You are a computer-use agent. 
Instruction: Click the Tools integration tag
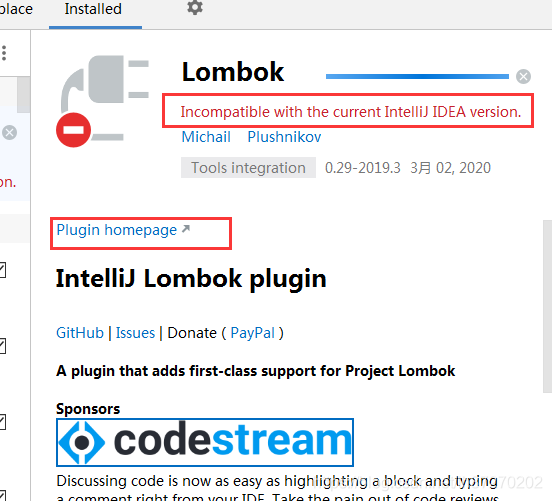pos(248,168)
